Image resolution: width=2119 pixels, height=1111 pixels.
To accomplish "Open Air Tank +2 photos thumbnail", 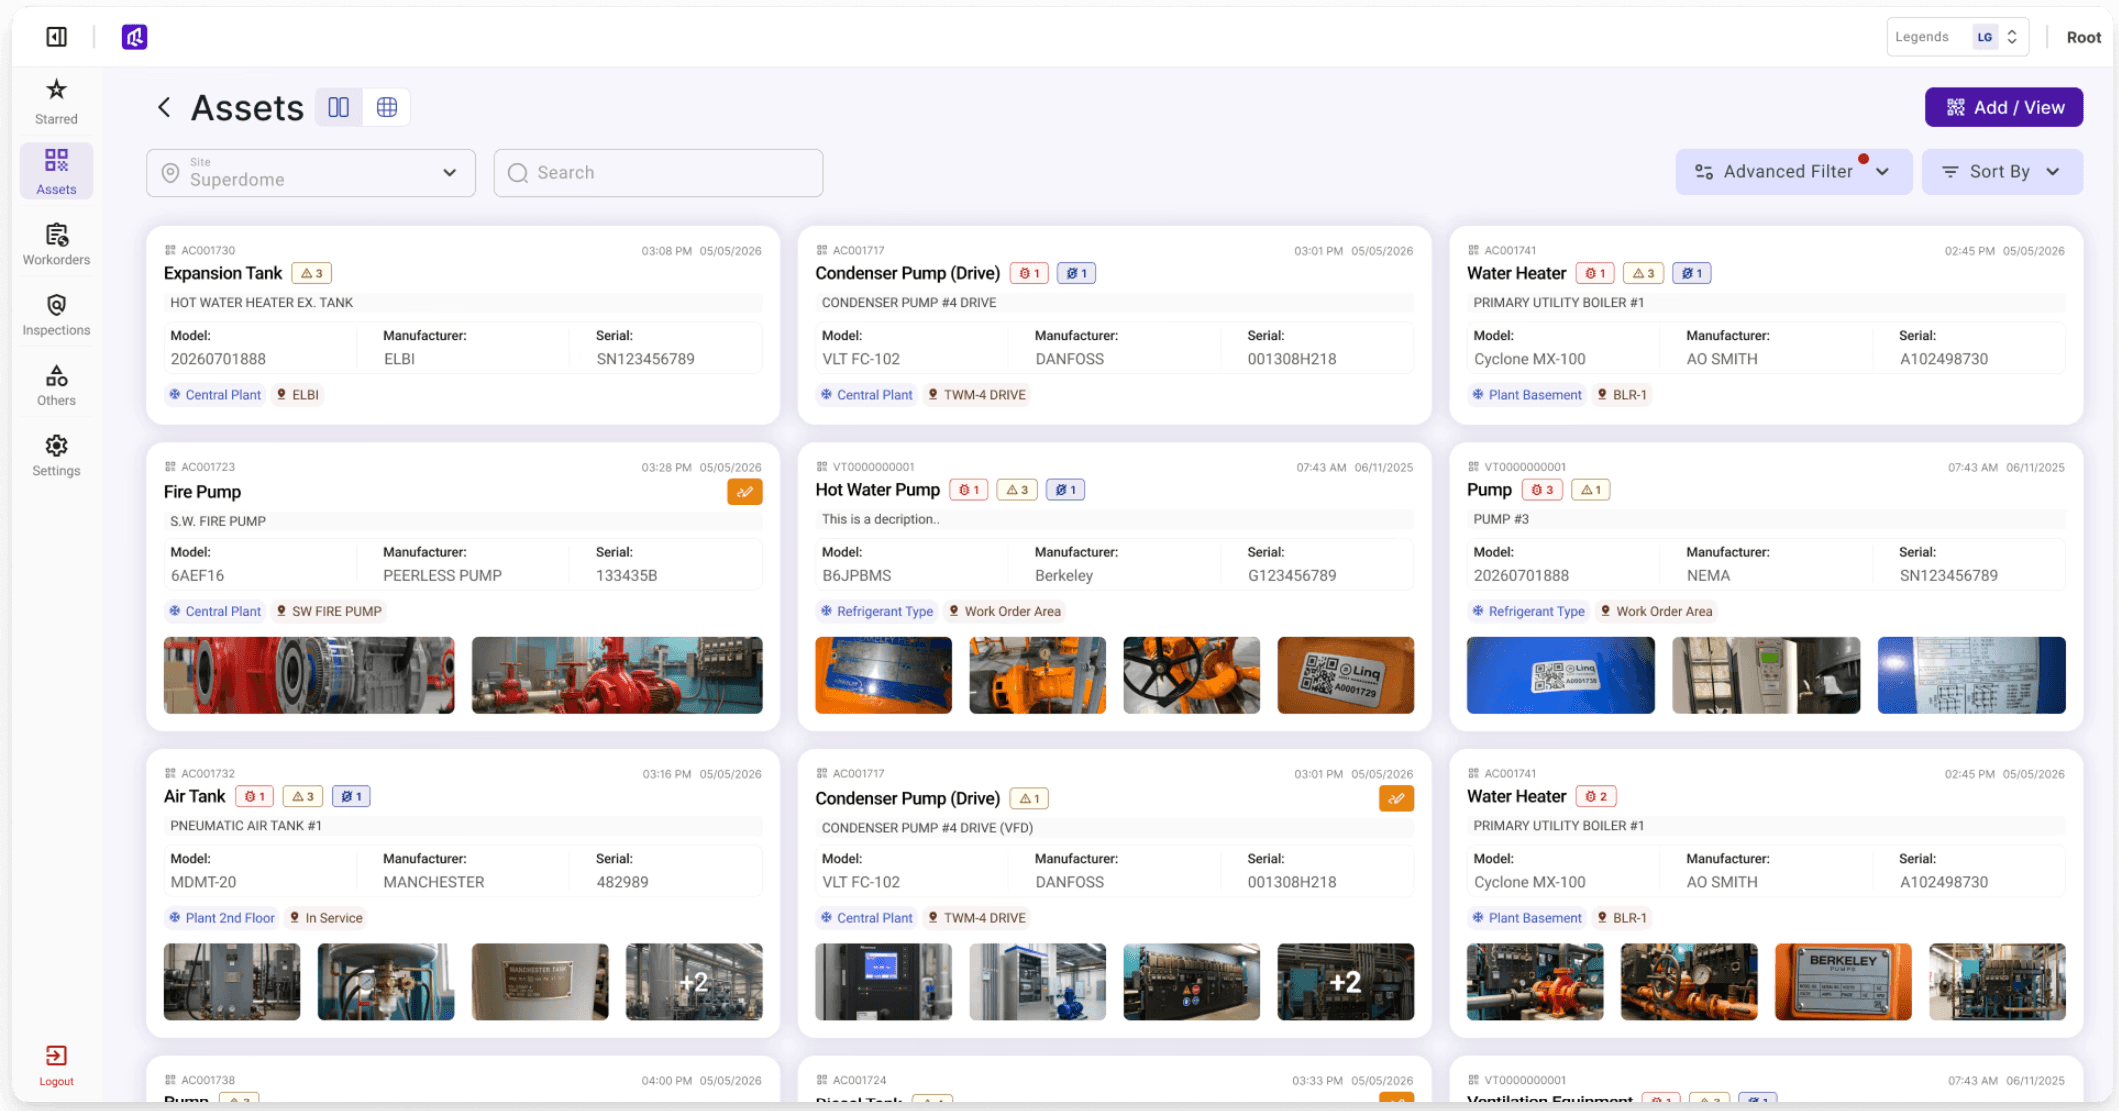I will pos(694,982).
